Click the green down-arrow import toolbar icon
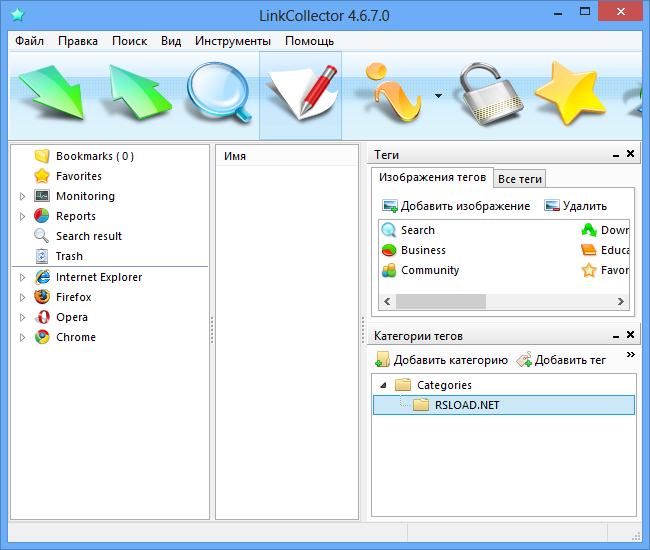650x550 pixels. (x=51, y=93)
